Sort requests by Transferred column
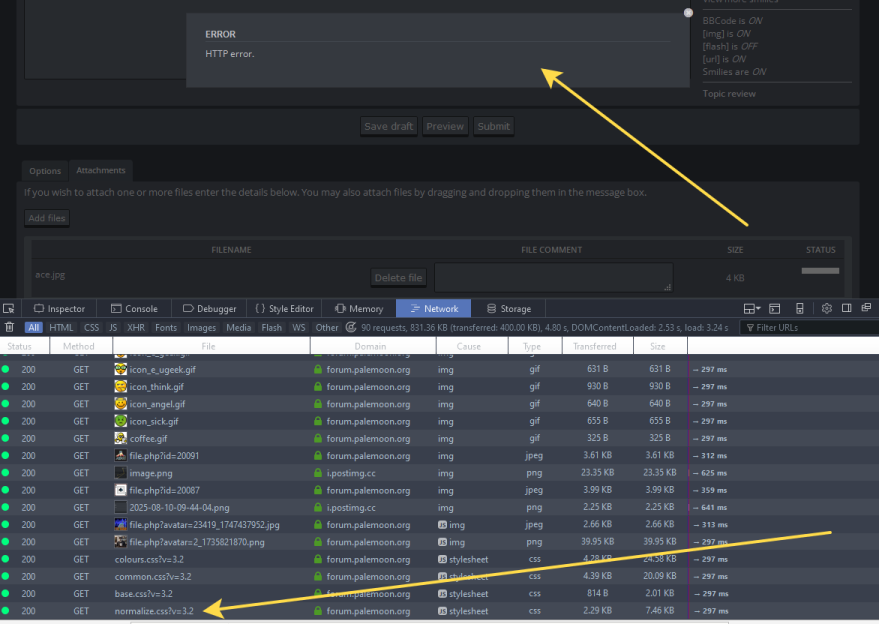The width and height of the screenshot is (879, 624). click(x=598, y=346)
